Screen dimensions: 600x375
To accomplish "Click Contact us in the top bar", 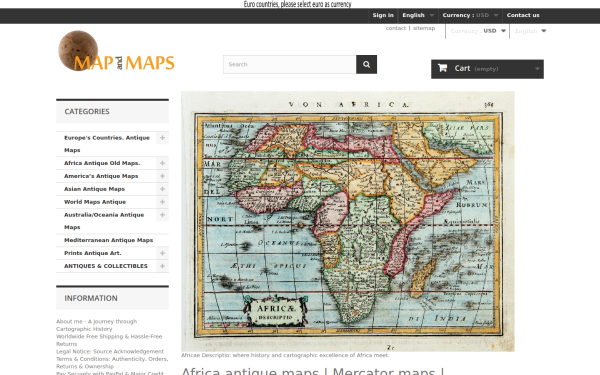I will [523, 15].
